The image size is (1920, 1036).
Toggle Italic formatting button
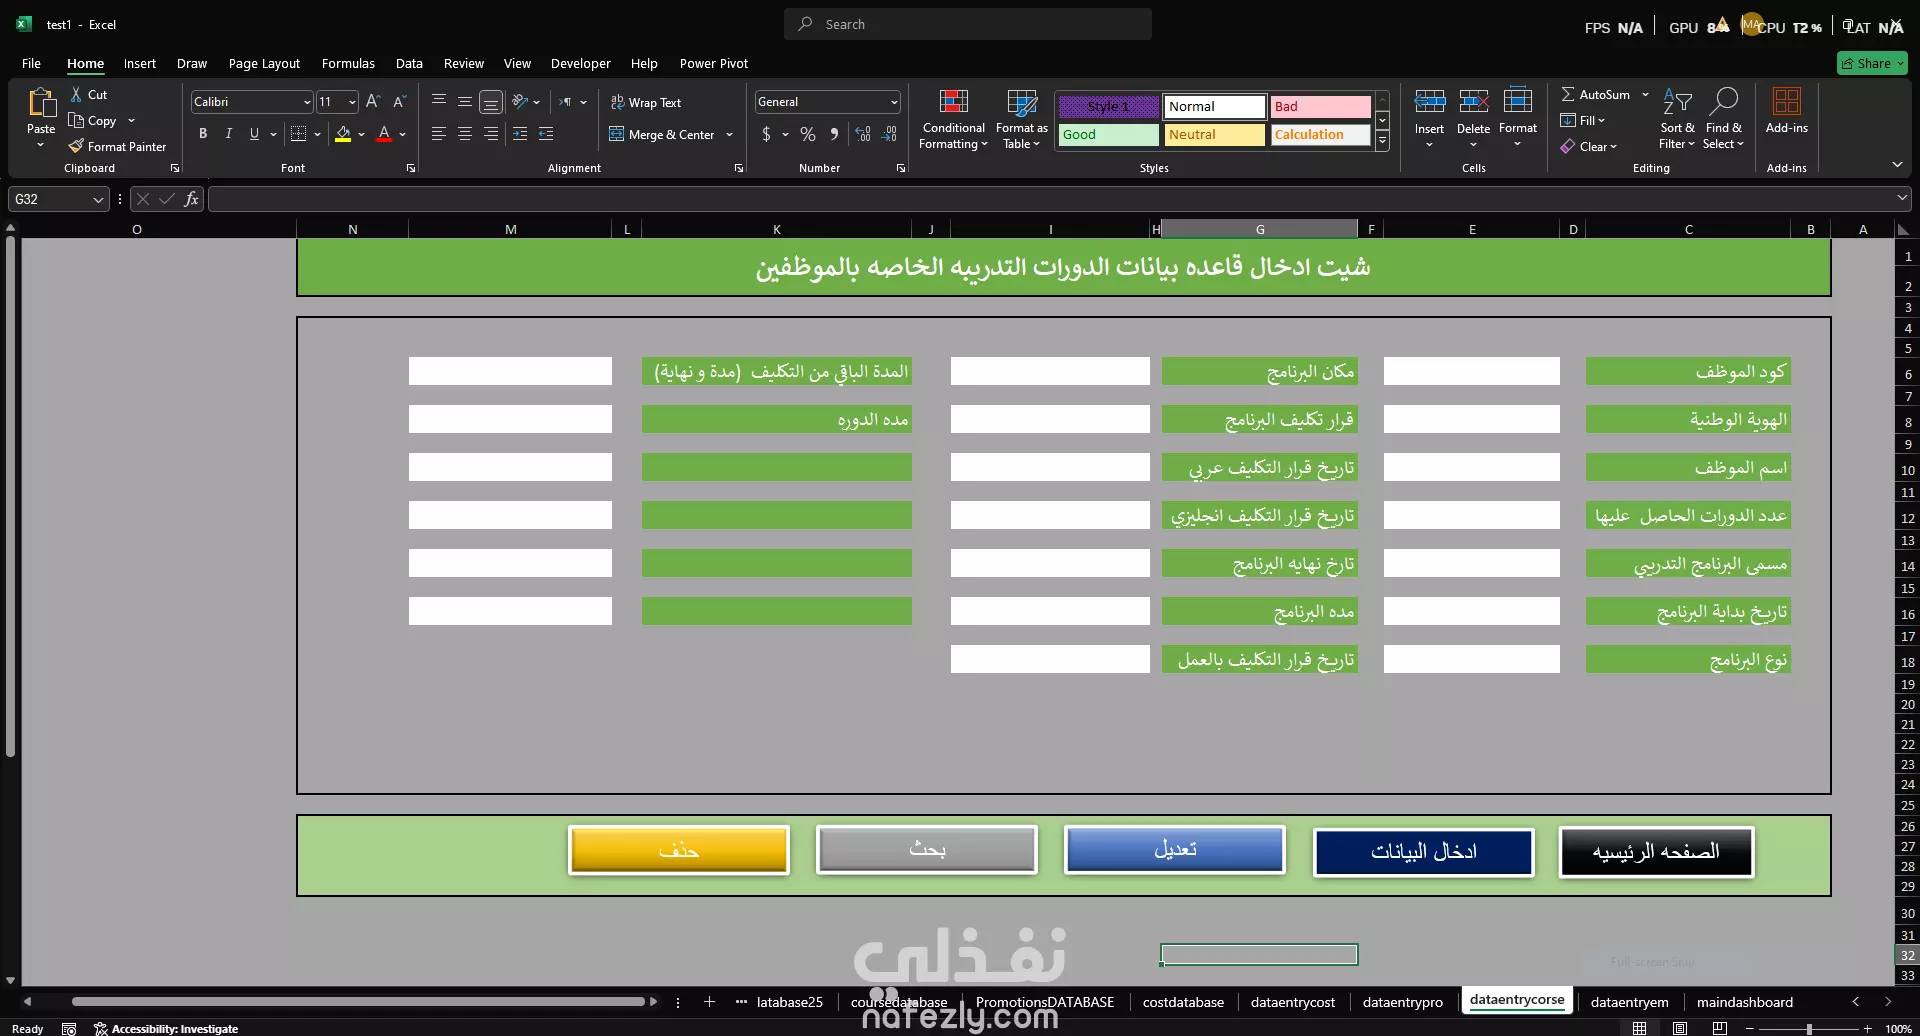[x=229, y=133]
